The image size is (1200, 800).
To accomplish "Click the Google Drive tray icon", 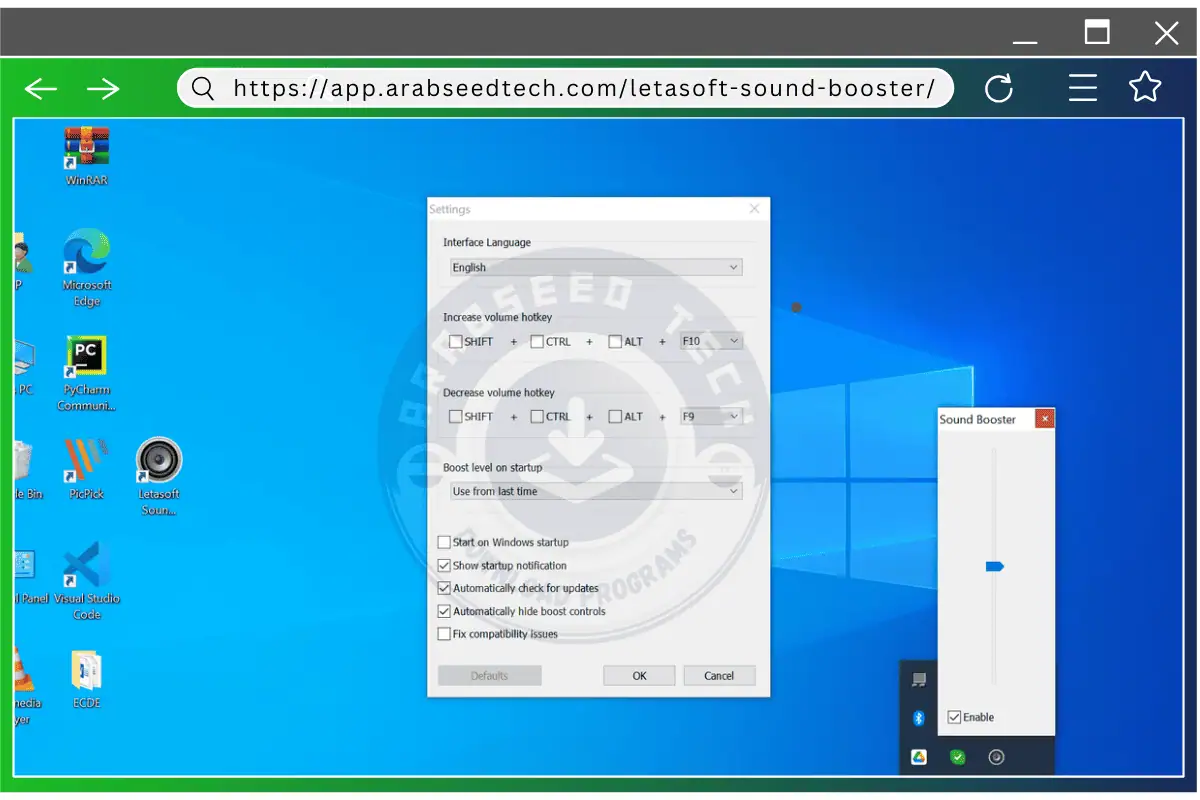I will 918,757.
